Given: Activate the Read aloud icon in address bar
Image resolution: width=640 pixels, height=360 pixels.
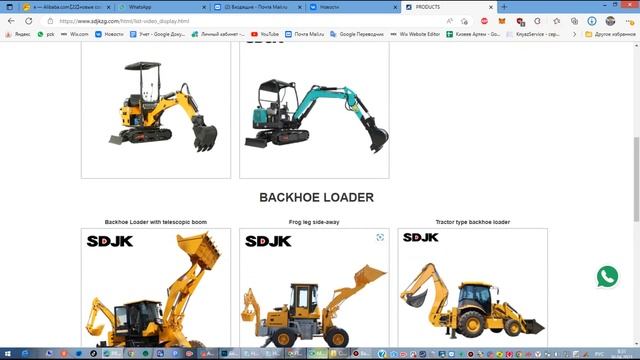Looking at the screenshot, I should [x=449, y=21].
